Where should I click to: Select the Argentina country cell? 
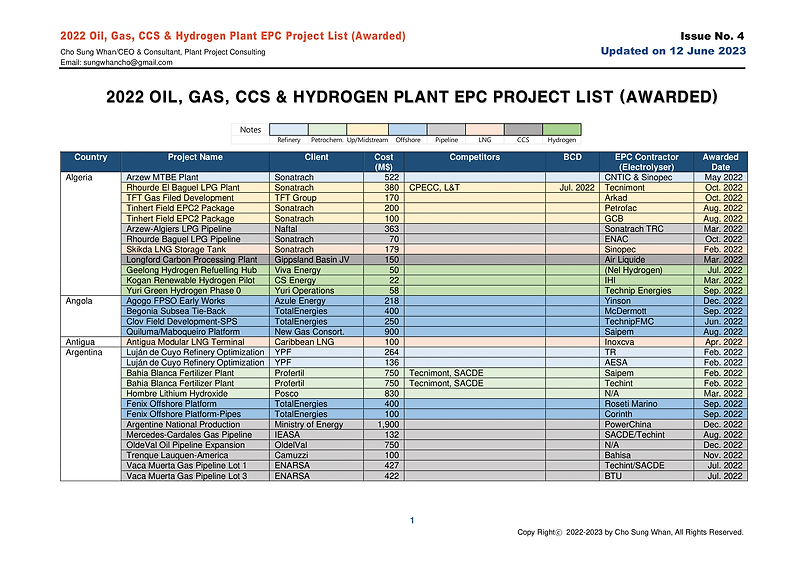point(91,414)
